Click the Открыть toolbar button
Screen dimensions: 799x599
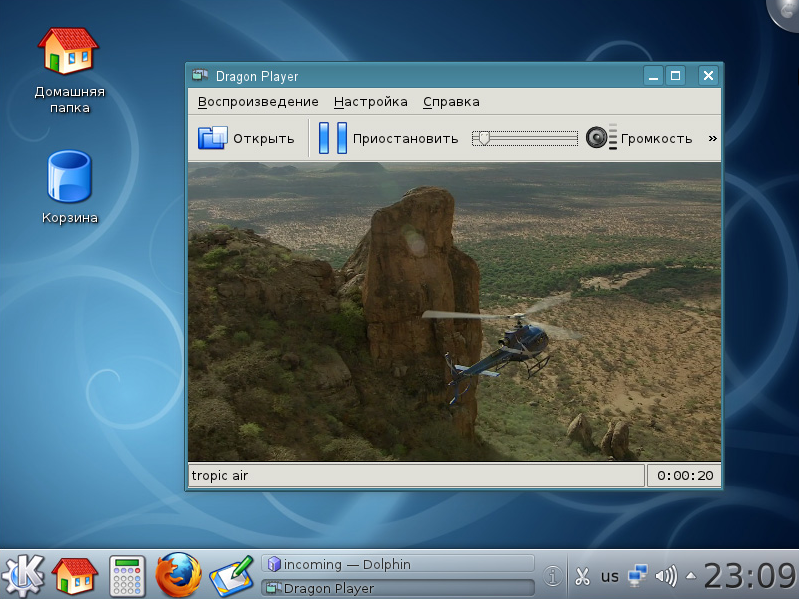click(246, 138)
